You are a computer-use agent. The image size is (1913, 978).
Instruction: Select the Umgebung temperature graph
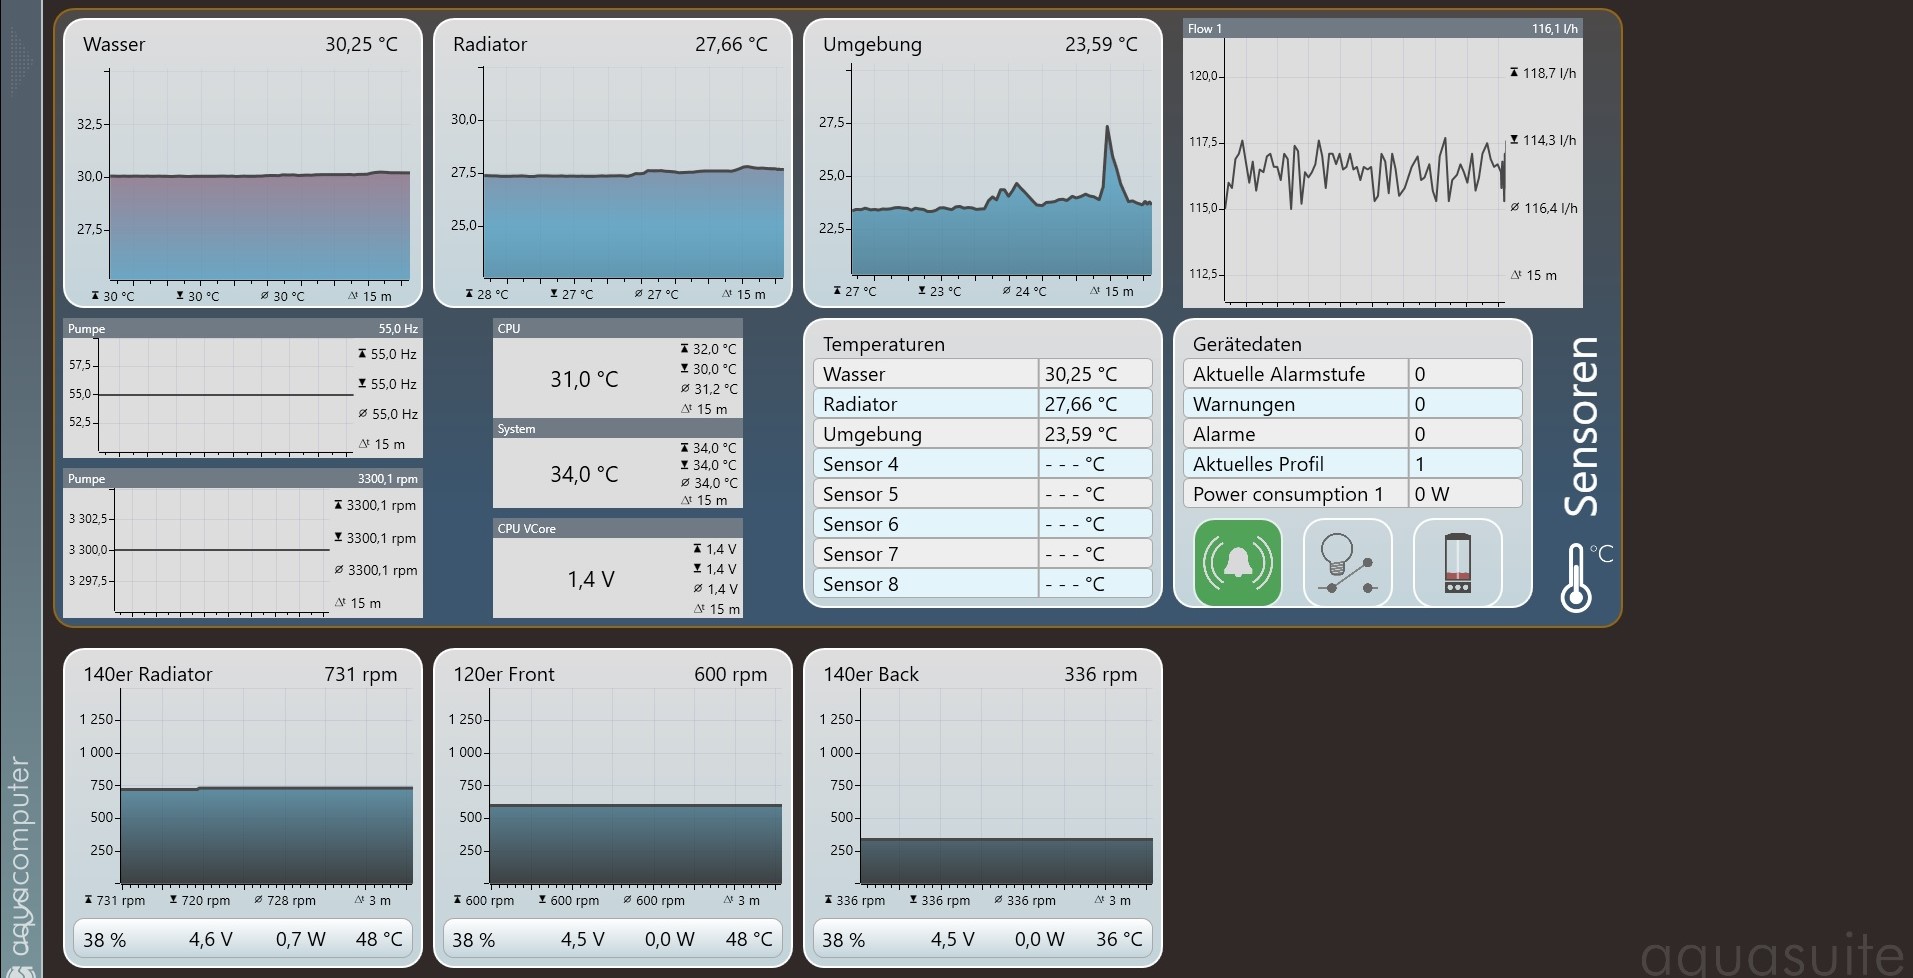983,163
